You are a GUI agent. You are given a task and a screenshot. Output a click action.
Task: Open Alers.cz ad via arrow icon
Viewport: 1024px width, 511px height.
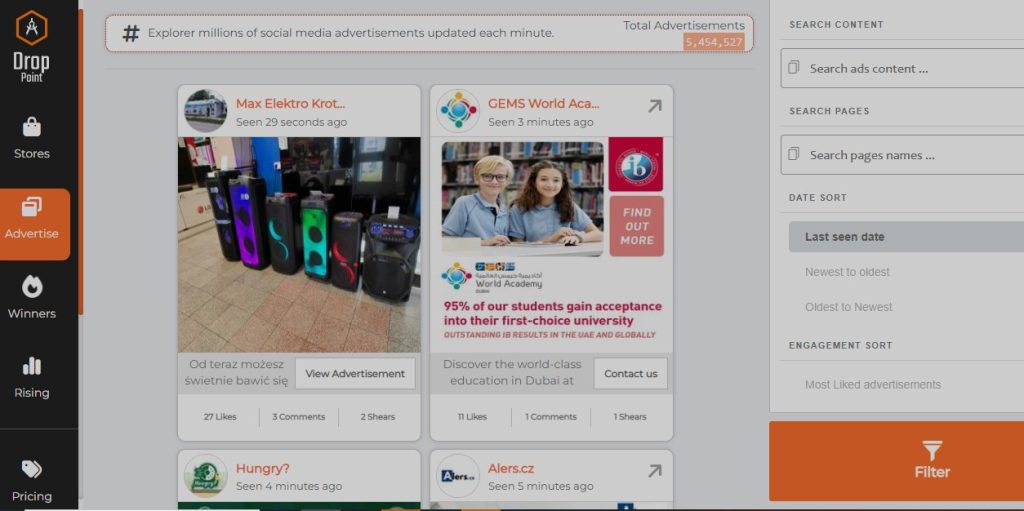coord(654,470)
